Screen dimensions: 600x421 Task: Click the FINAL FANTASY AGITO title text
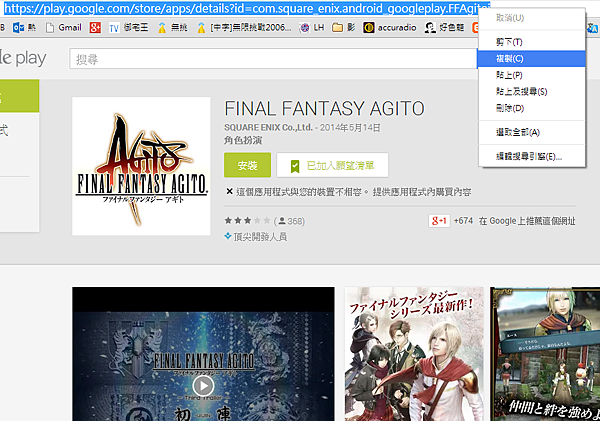tap(324, 109)
